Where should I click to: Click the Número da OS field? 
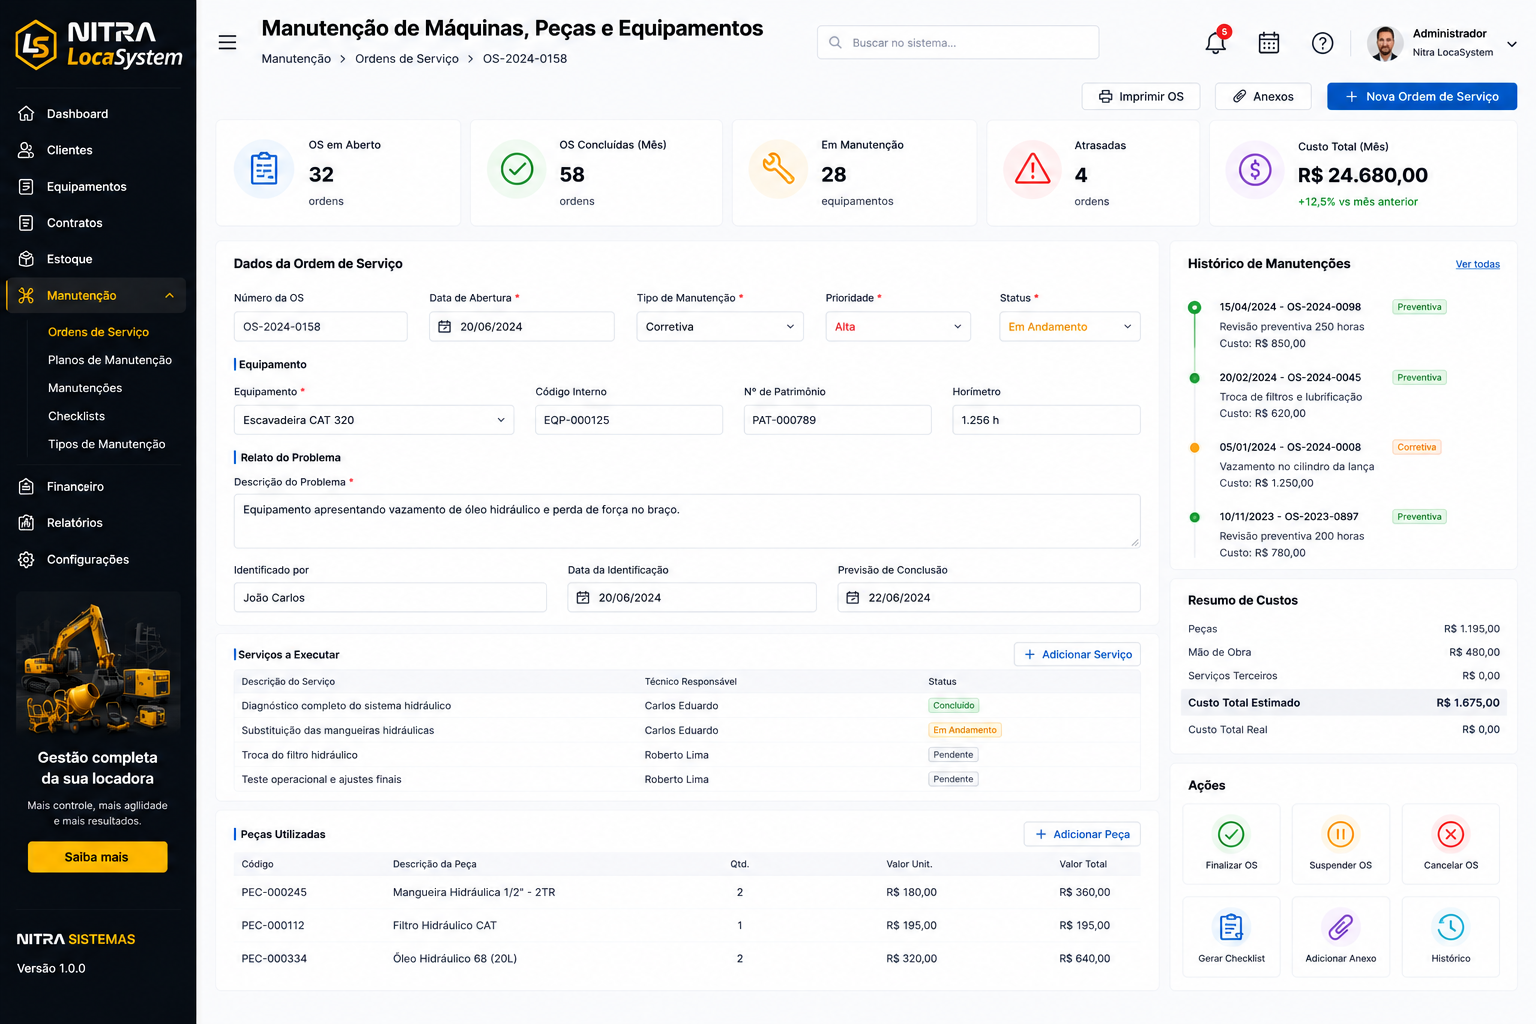pyautogui.click(x=320, y=327)
